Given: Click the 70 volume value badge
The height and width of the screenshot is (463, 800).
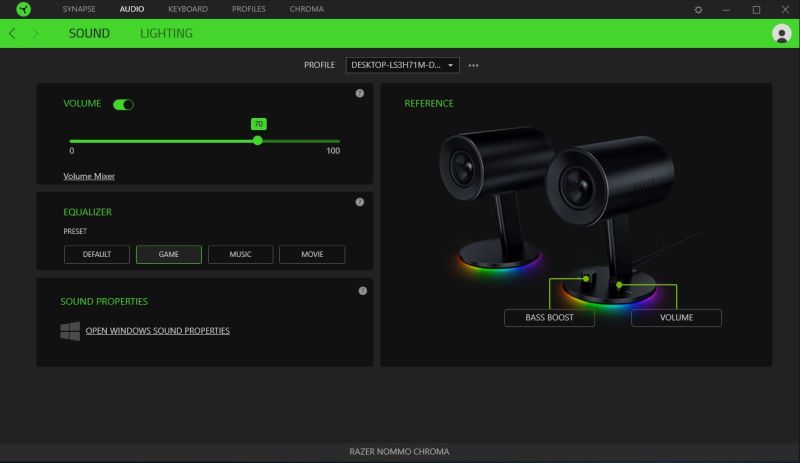Looking at the screenshot, I should pos(259,124).
